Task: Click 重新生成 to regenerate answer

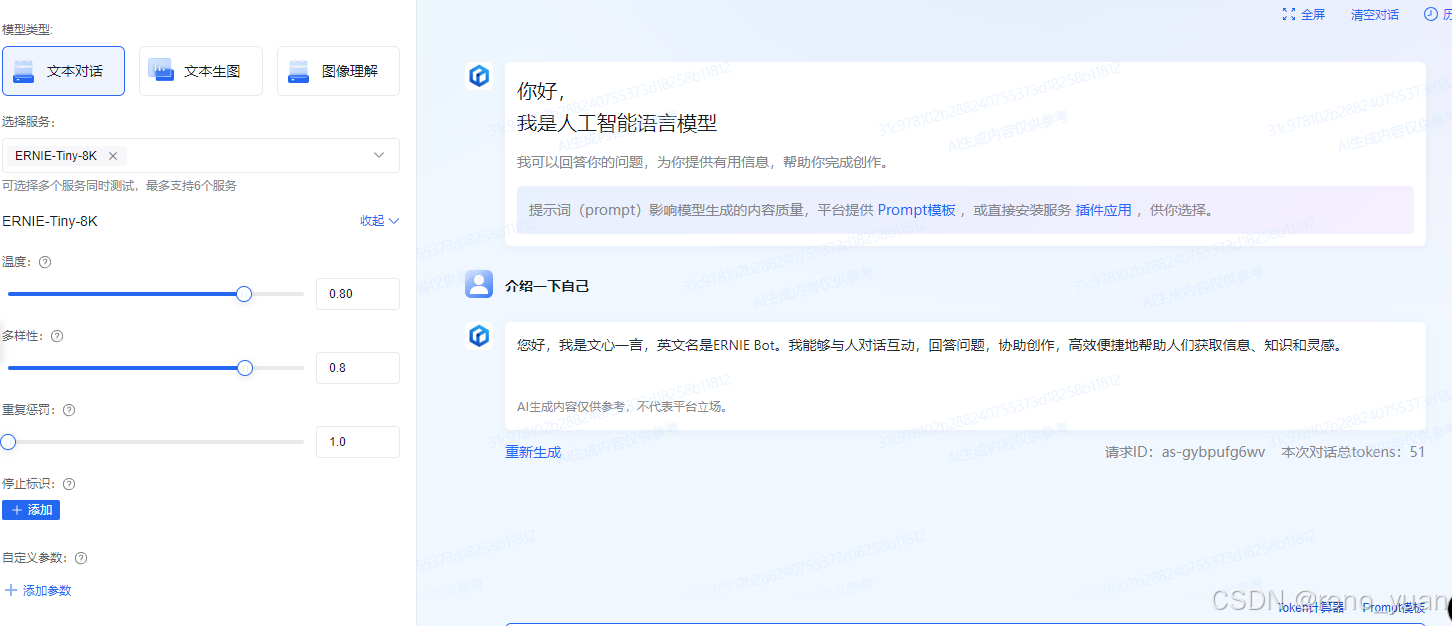Action: [533, 452]
